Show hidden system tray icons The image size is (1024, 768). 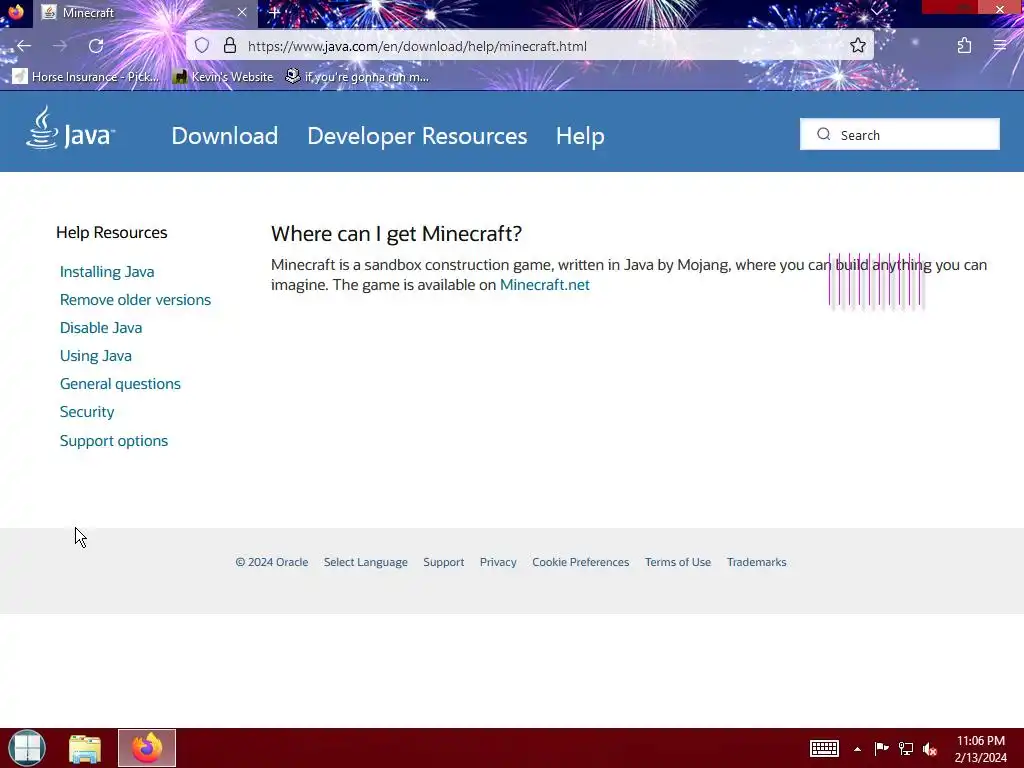[x=857, y=749]
